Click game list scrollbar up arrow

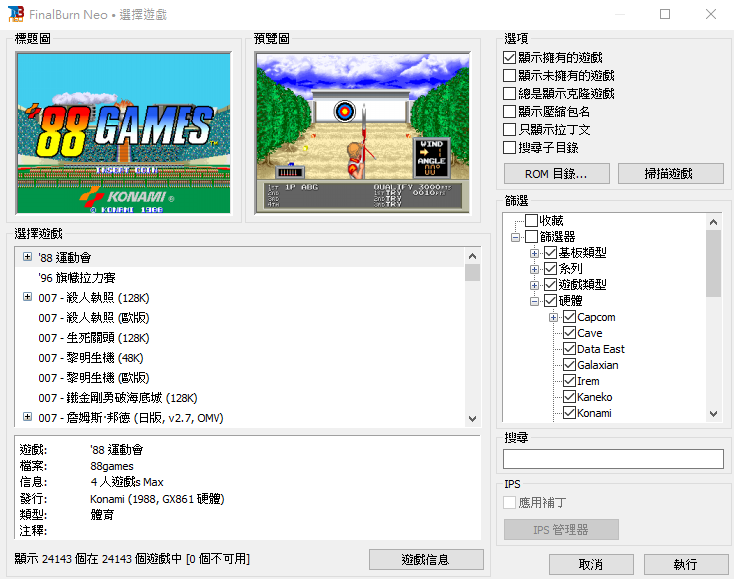[x=472, y=256]
